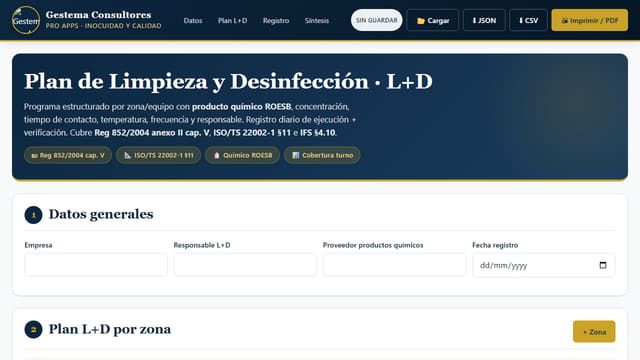
Task: Click the Gestema Consultores logo icon
Action: click(26, 20)
